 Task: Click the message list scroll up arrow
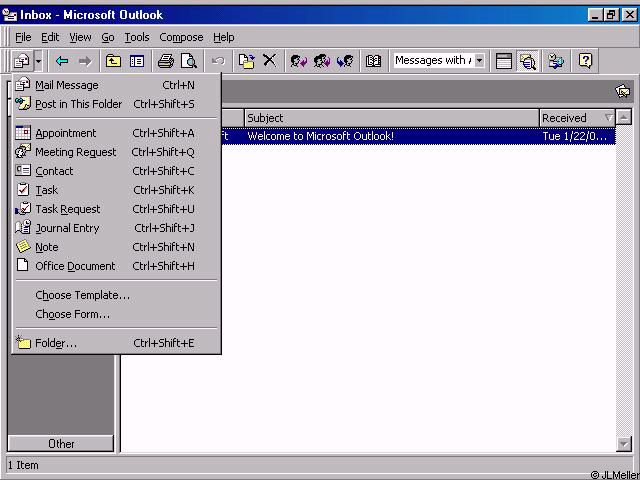(624, 118)
